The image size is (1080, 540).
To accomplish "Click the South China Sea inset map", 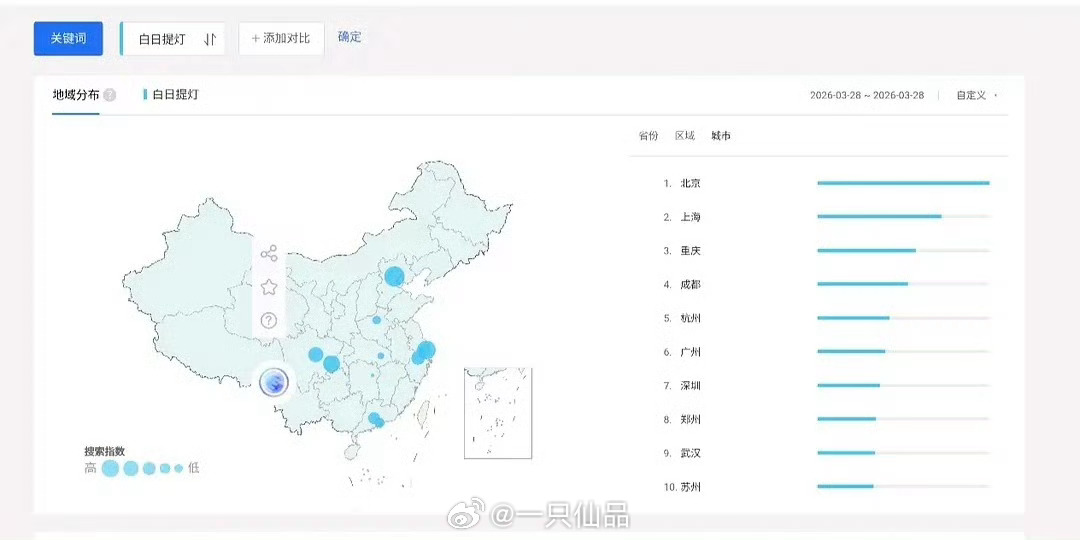I will [498, 413].
